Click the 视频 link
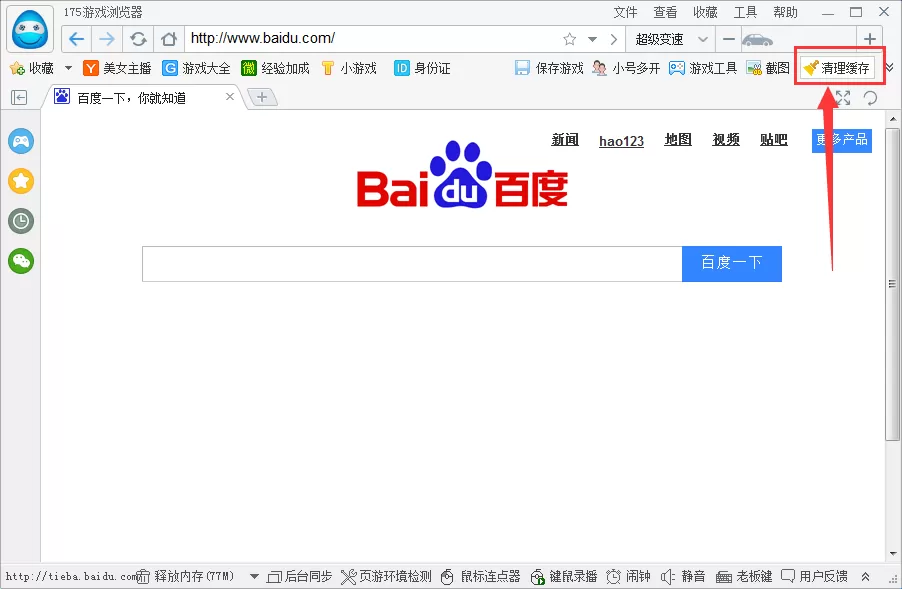Viewport: 902px width, 589px height. point(726,140)
